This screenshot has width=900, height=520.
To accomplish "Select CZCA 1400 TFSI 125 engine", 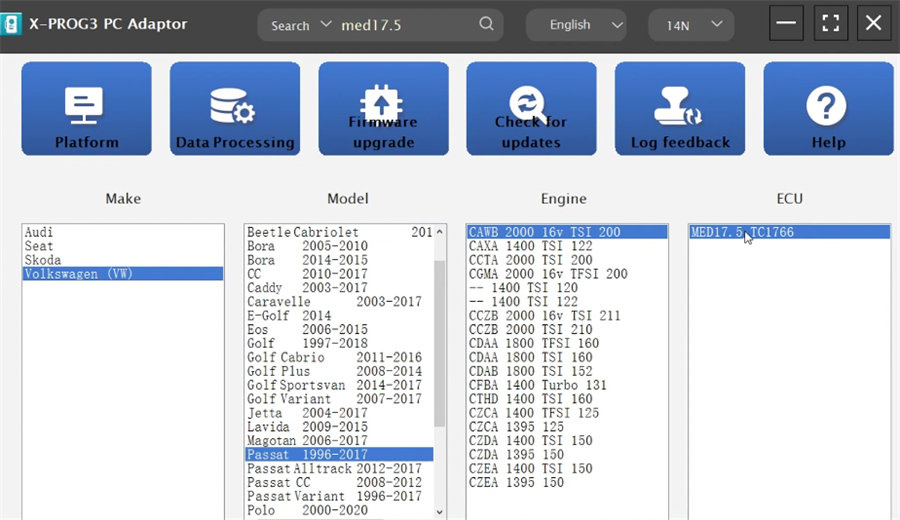I will point(567,413).
